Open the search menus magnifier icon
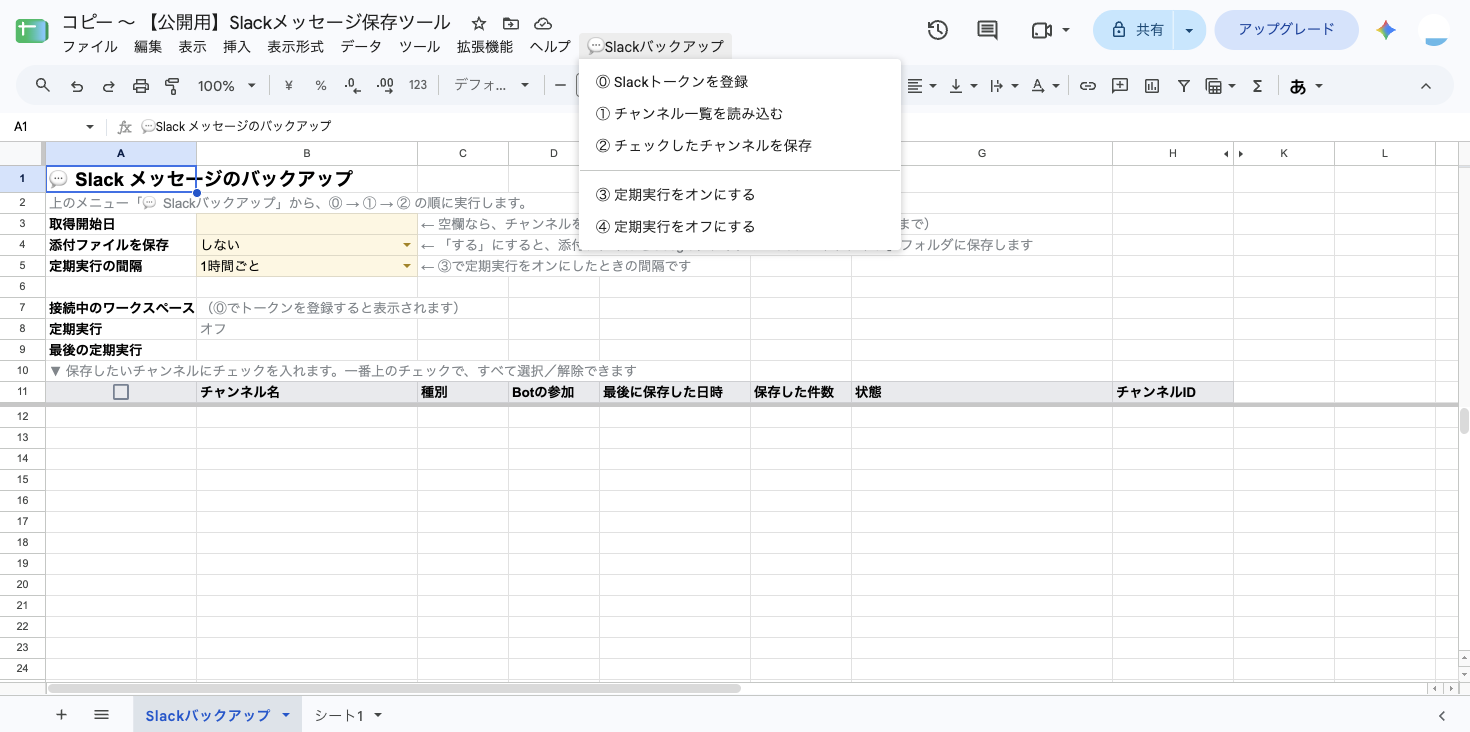 42,86
